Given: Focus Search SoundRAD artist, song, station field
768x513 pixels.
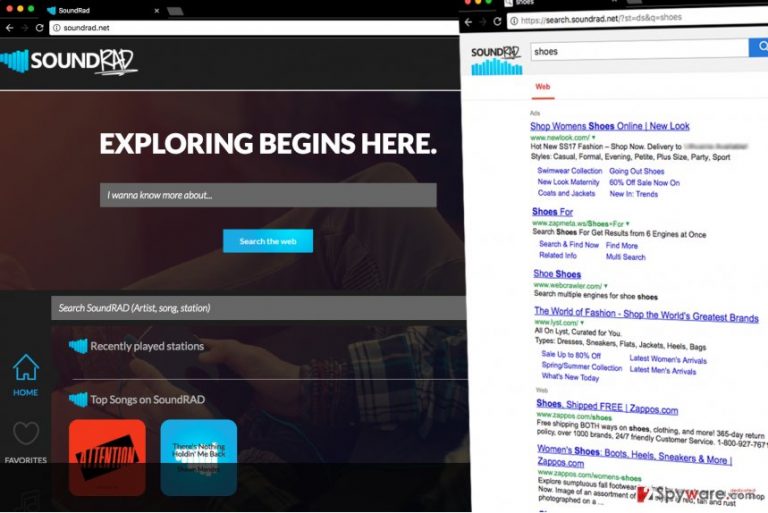Looking at the screenshot, I should click(x=259, y=308).
